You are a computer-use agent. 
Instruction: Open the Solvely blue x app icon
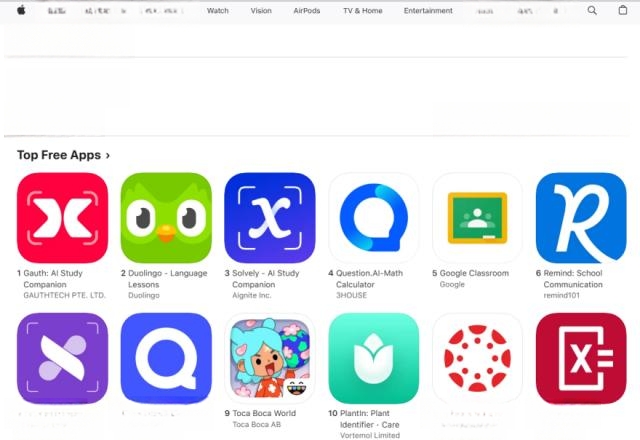click(270, 218)
